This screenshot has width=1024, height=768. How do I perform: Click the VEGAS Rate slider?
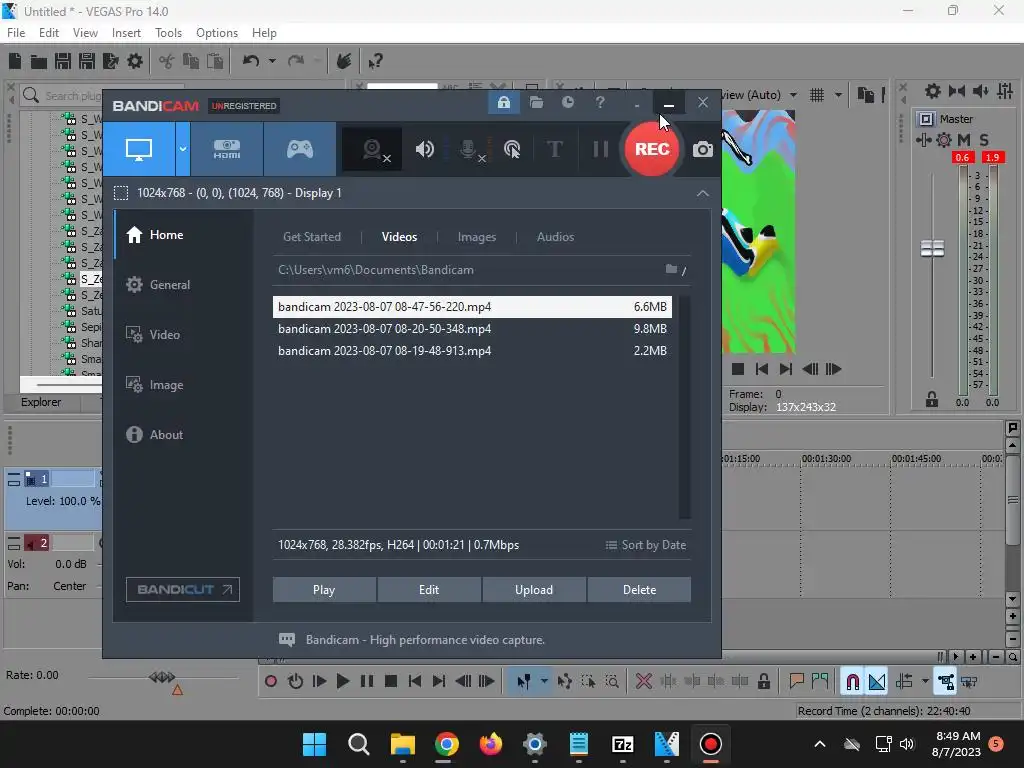[163, 677]
